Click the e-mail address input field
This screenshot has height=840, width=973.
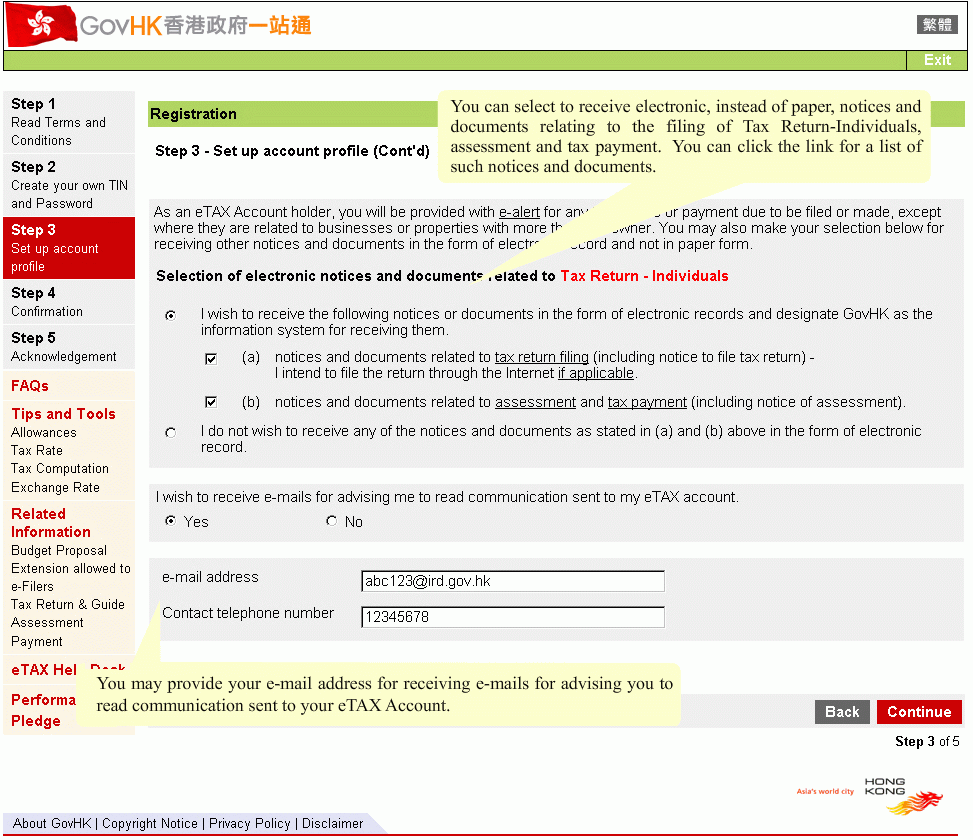click(513, 581)
